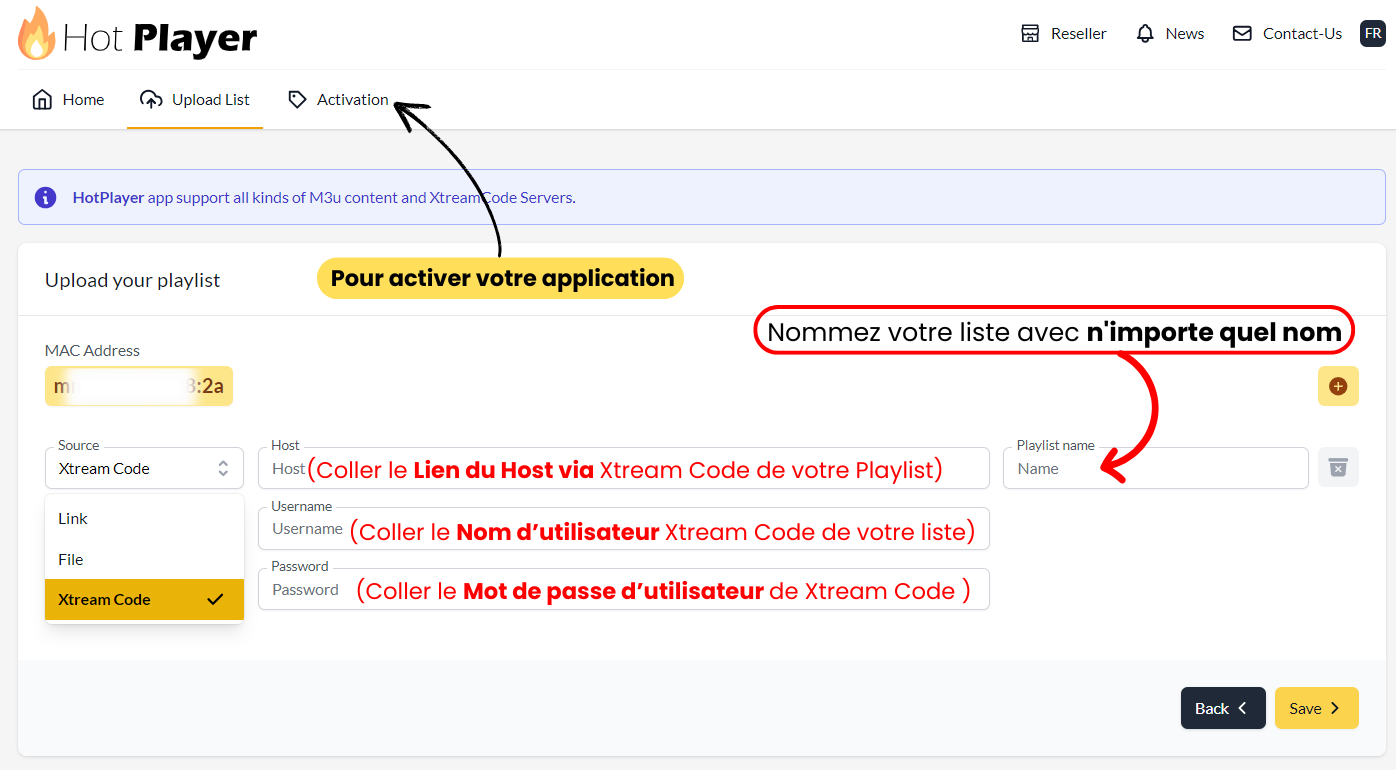The width and height of the screenshot is (1396, 770).
Task: Click the Hot Player flame logo
Action: pyautogui.click(x=37, y=34)
